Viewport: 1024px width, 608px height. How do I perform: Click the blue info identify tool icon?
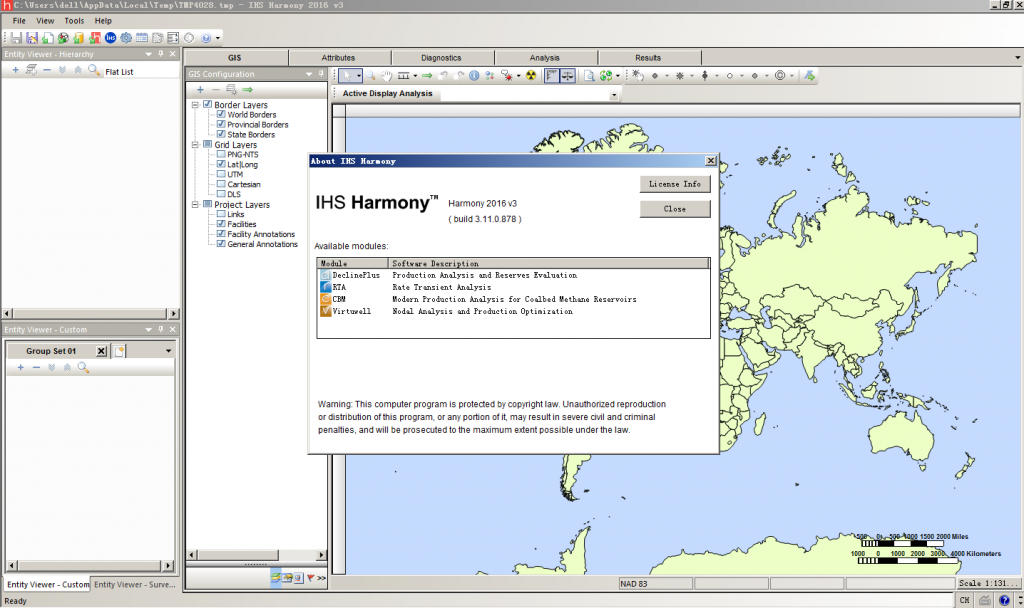click(x=474, y=76)
